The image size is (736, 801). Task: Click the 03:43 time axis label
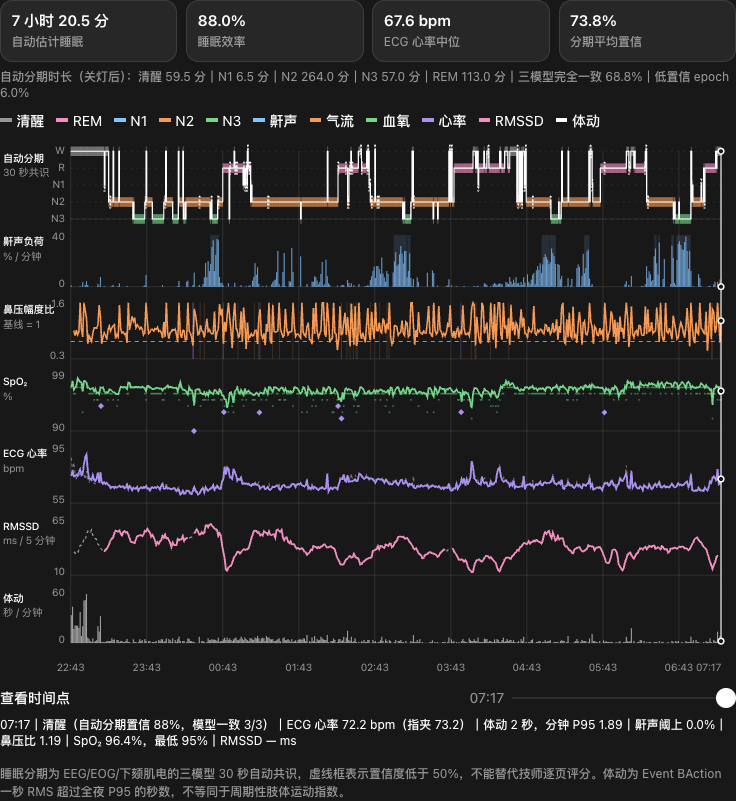[451, 667]
